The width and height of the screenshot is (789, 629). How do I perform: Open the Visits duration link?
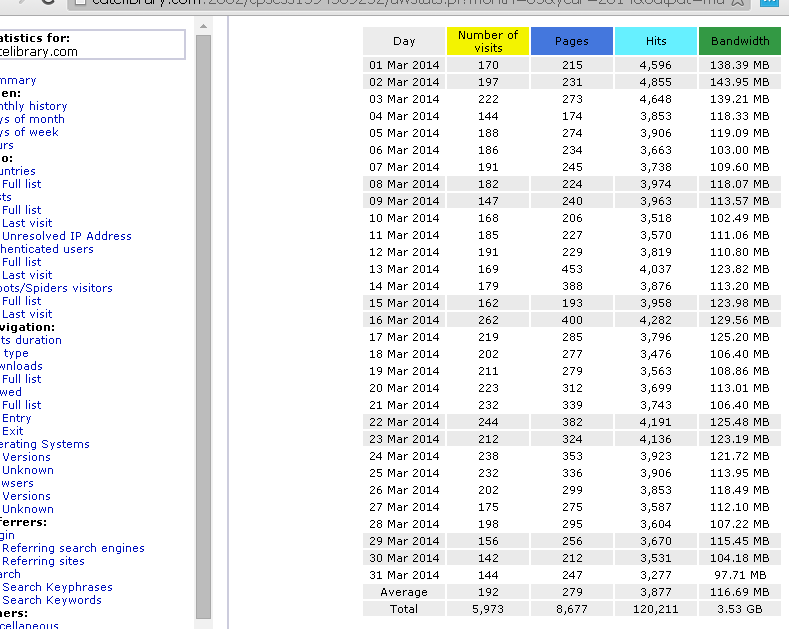(x=32, y=340)
